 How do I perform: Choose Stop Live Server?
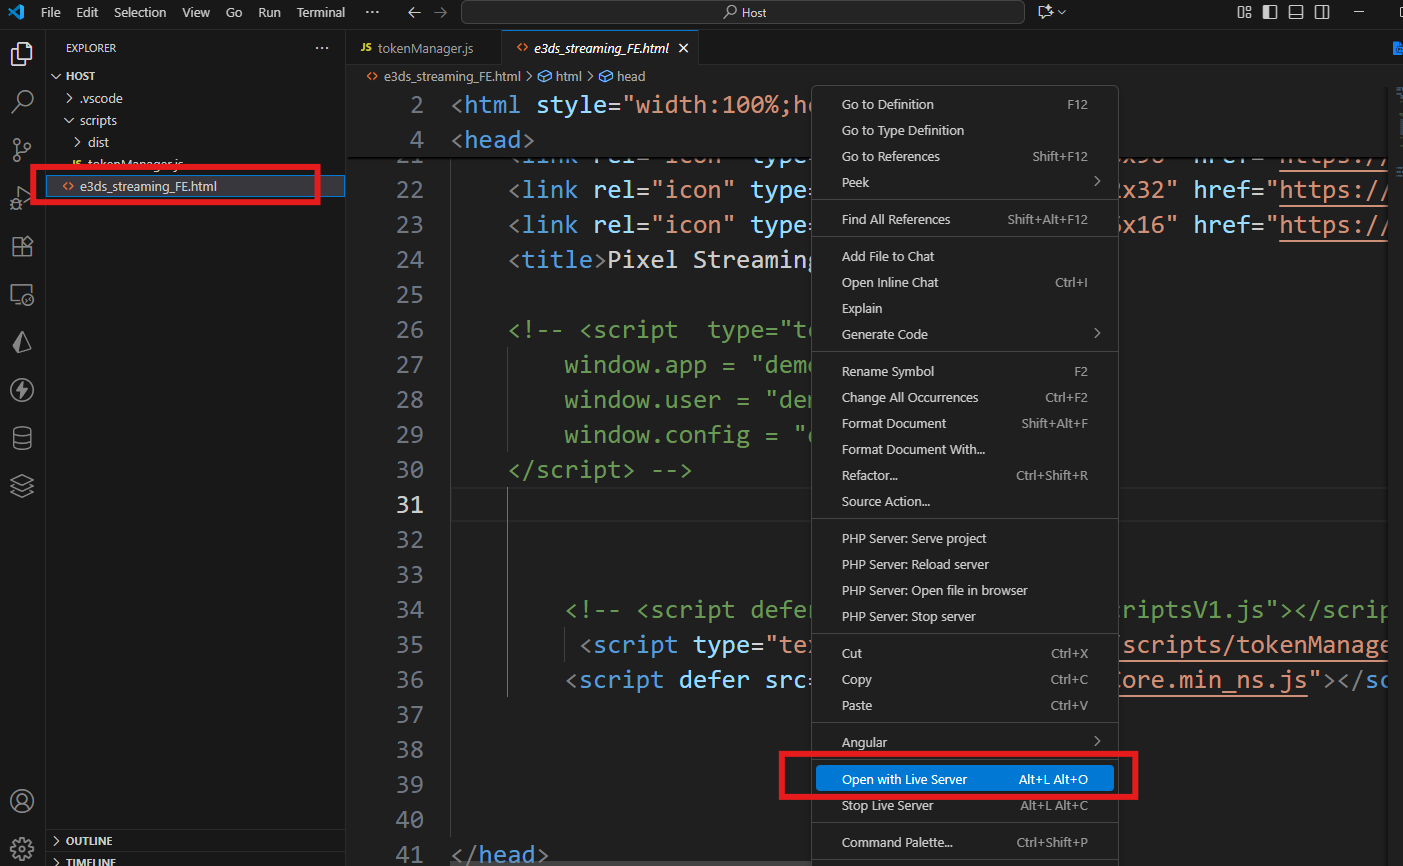click(x=964, y=805)
